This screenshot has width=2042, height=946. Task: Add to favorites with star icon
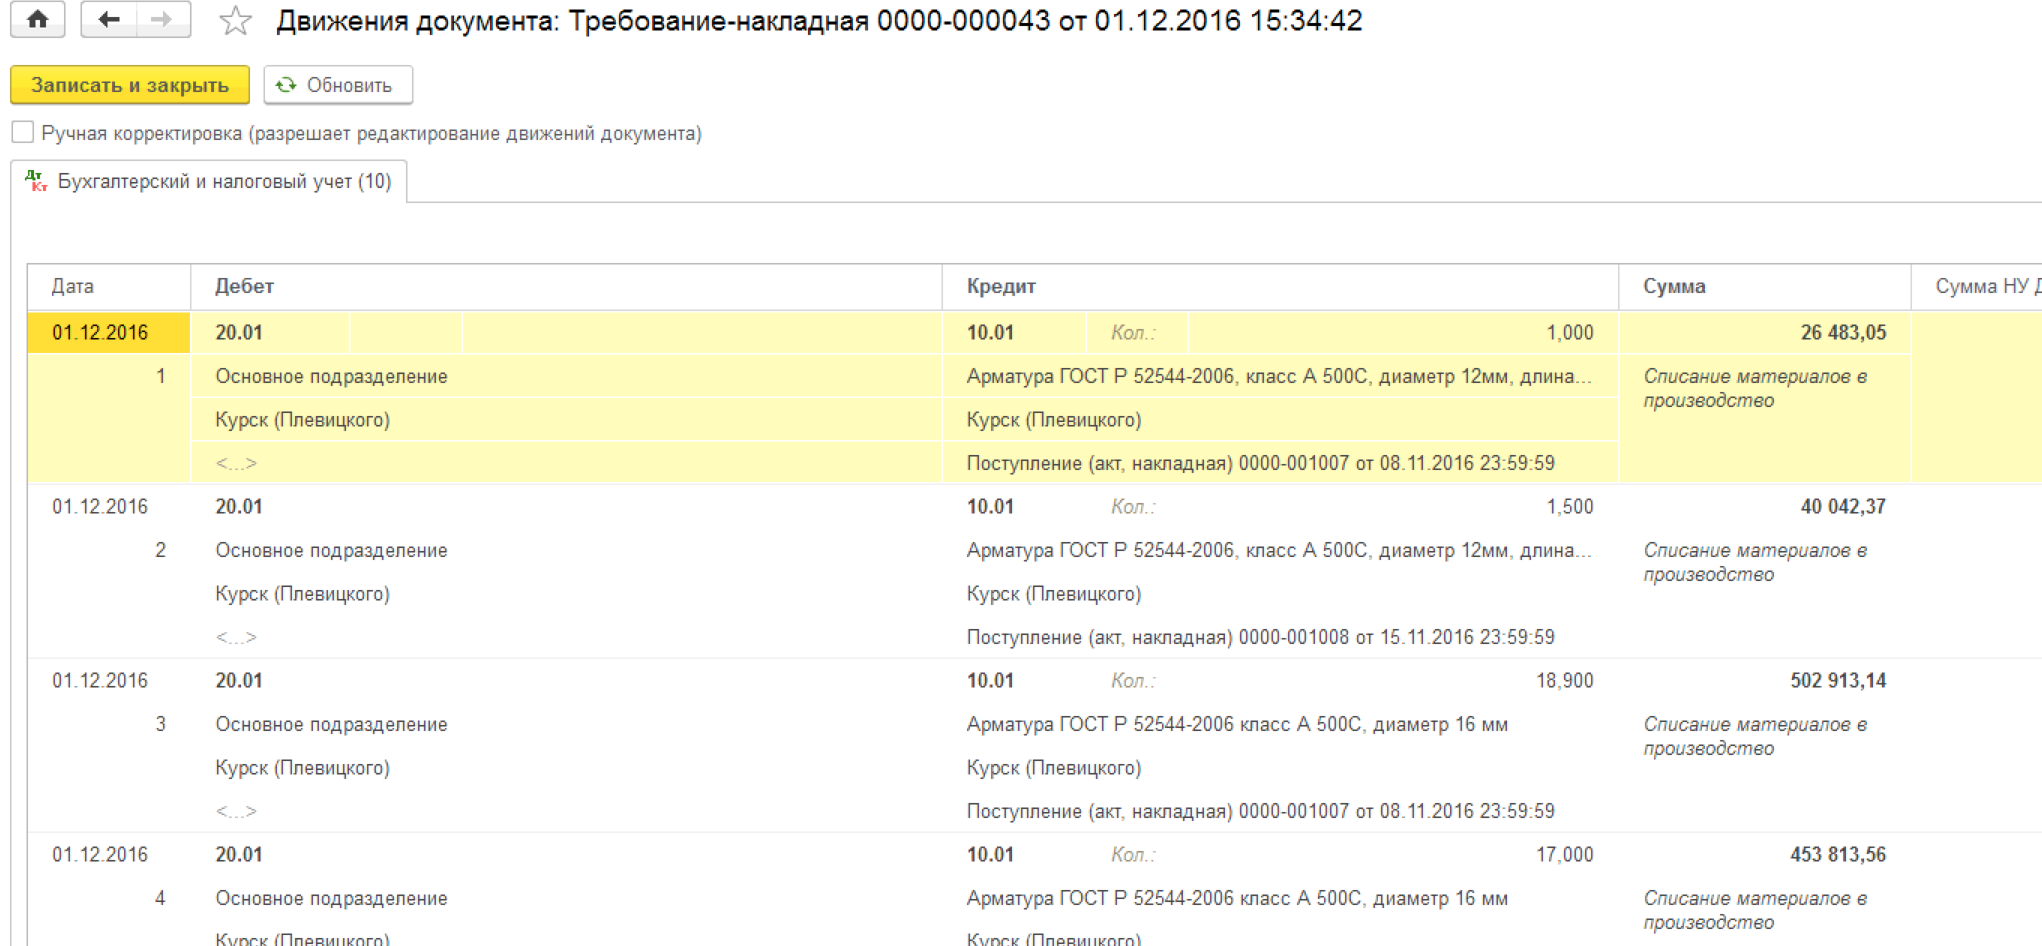(235, 21)
